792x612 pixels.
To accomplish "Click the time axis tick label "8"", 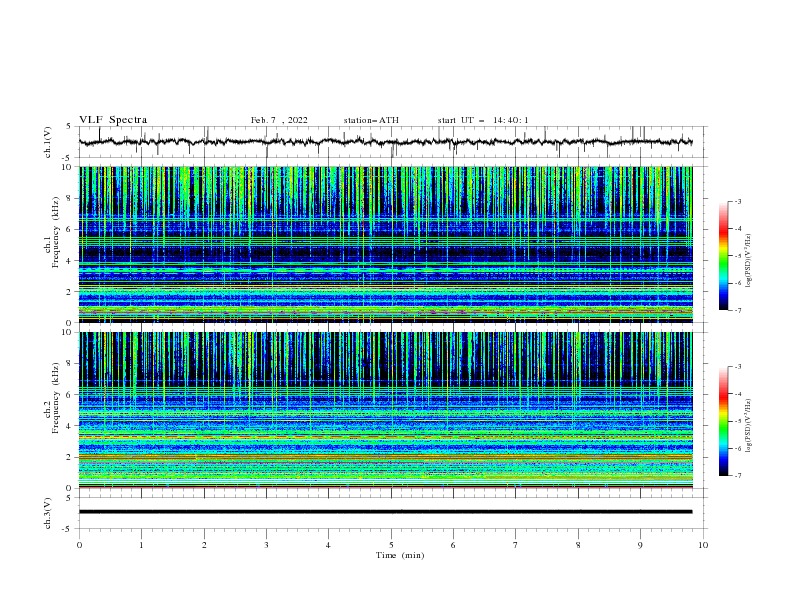I will point(578,545).
